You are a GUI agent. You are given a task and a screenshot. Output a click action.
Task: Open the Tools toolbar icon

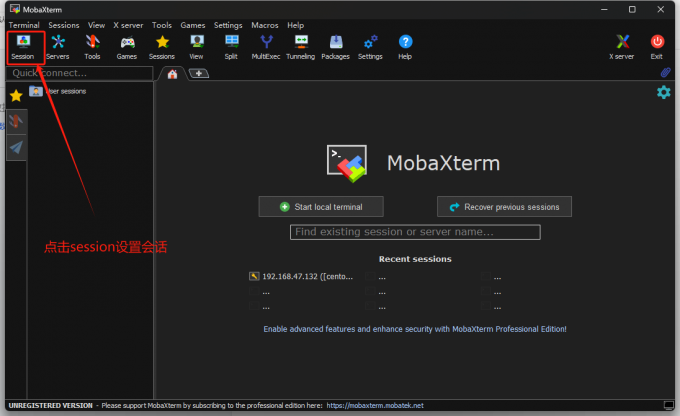coord(92,47)
